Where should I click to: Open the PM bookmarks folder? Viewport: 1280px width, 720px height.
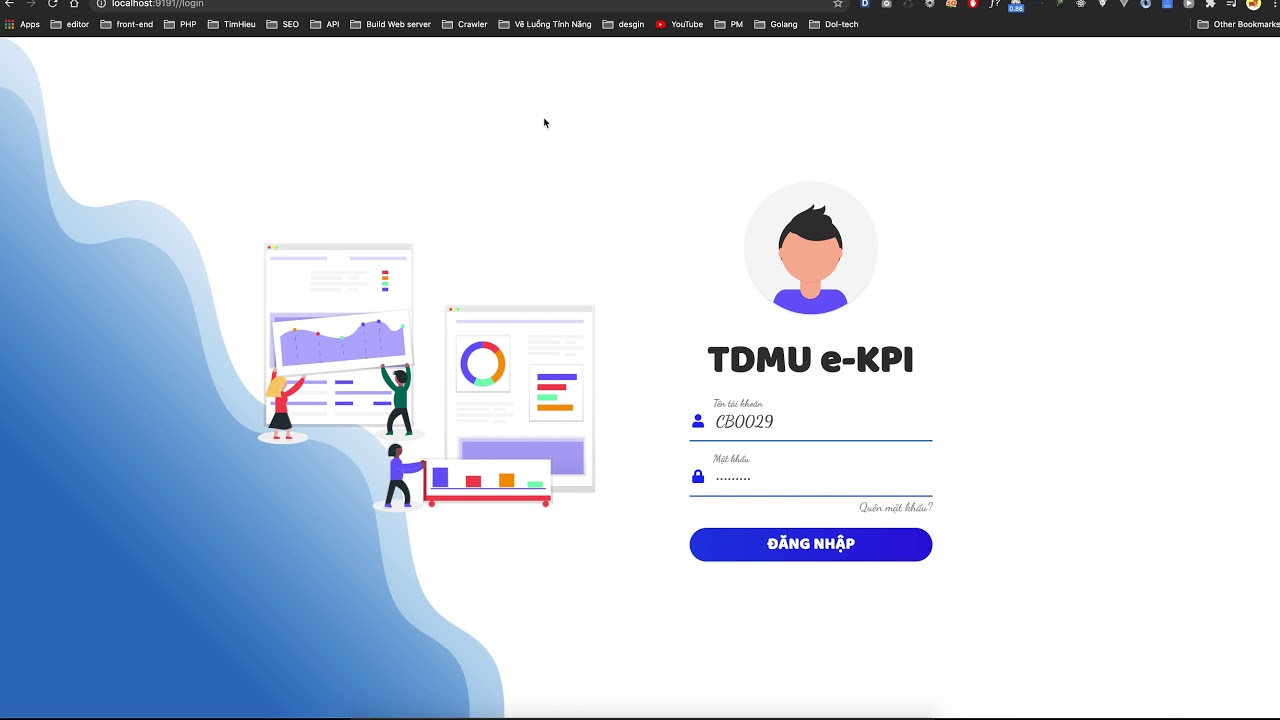[x=729, y=24]
